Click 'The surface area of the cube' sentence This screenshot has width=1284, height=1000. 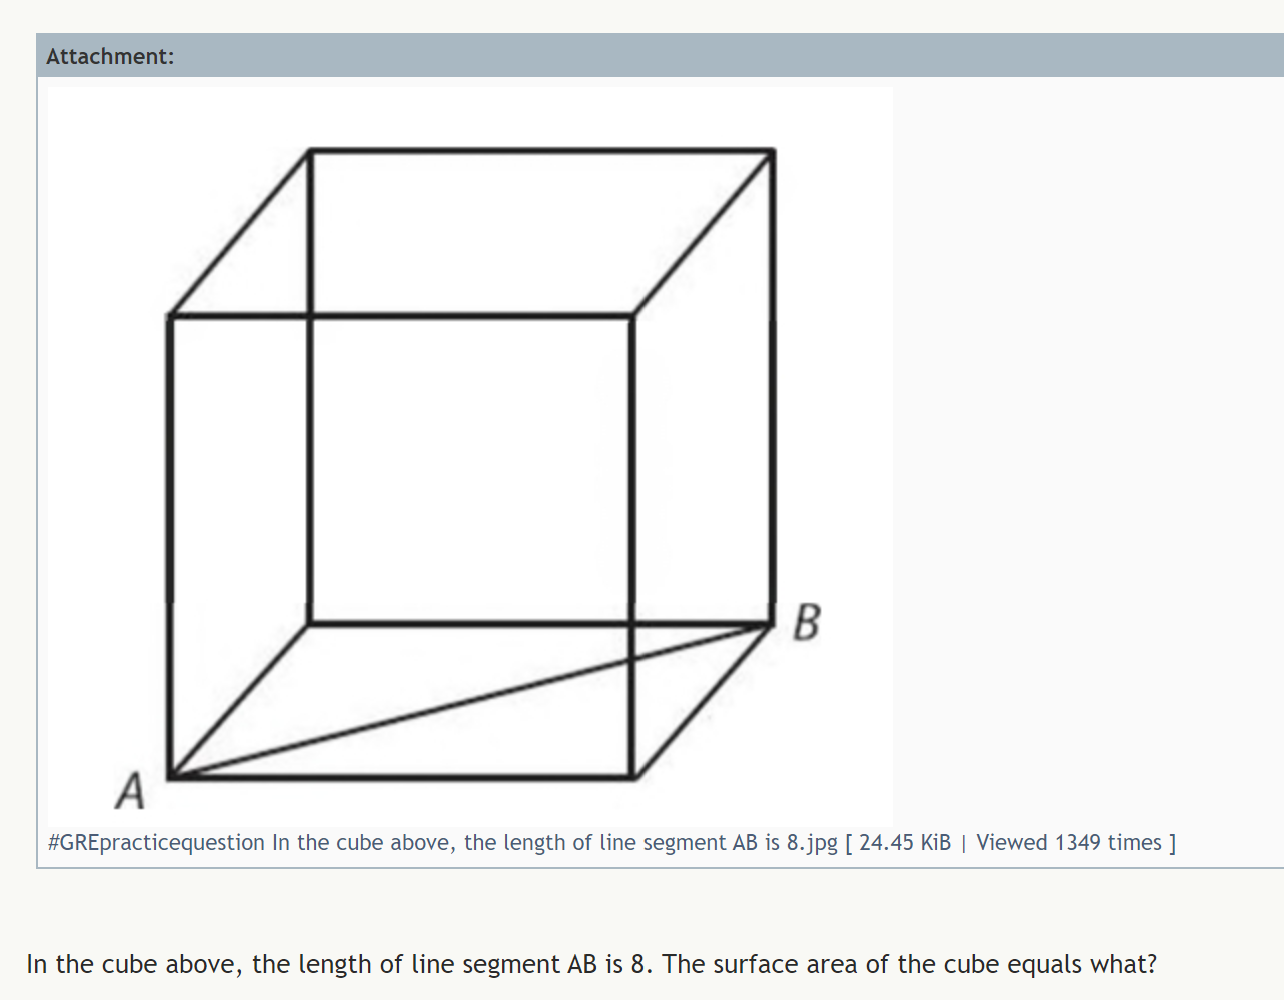[x=910, y=964]
